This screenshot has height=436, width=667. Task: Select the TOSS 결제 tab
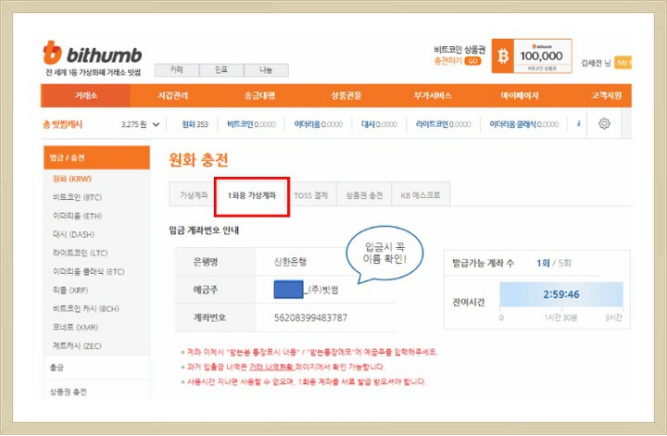(x=311, y=195)
